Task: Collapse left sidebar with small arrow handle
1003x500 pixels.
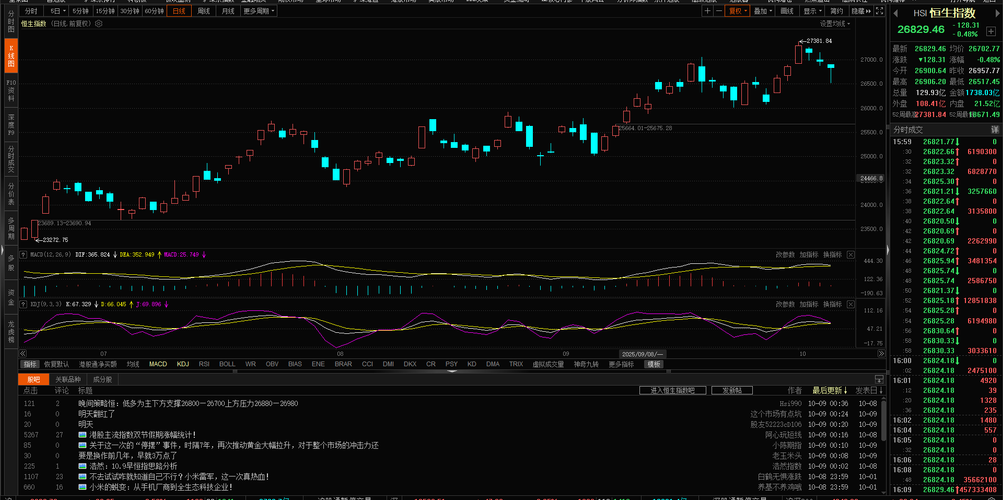Action: 2,250
